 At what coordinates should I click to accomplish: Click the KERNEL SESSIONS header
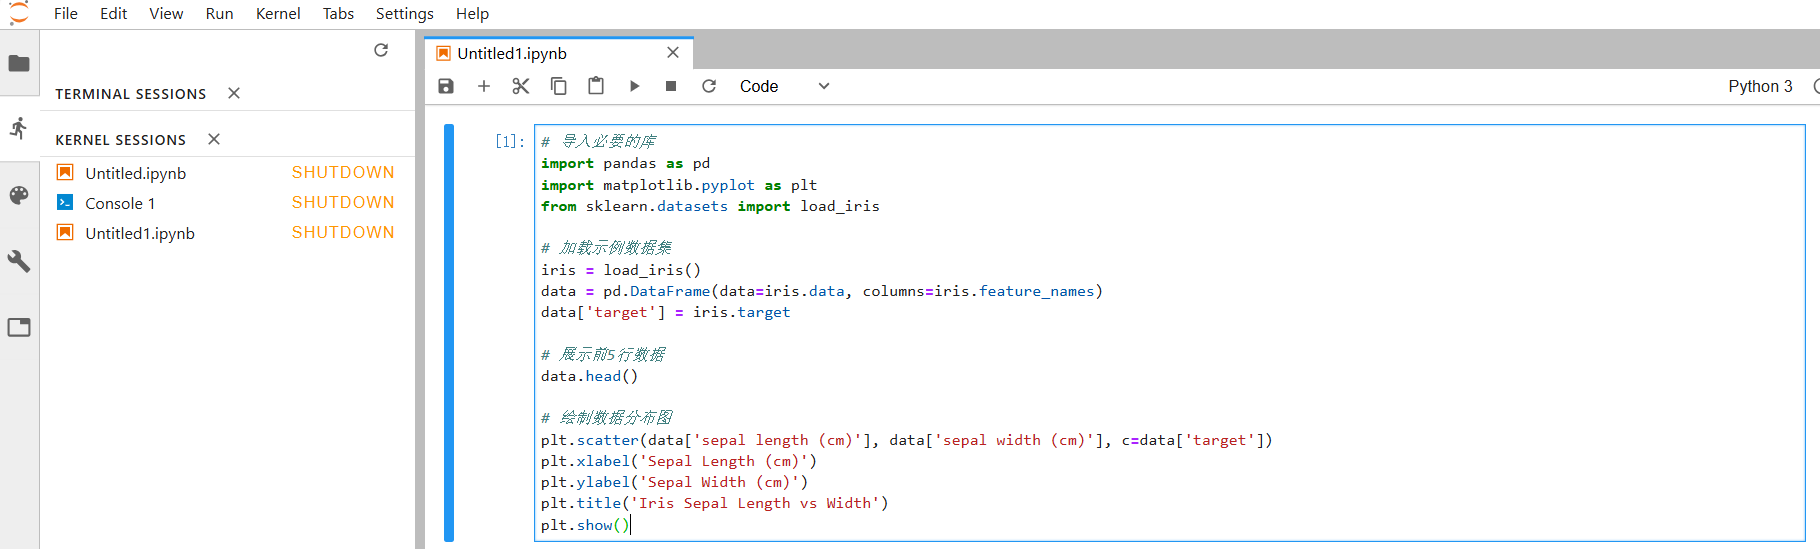[121, 140]
